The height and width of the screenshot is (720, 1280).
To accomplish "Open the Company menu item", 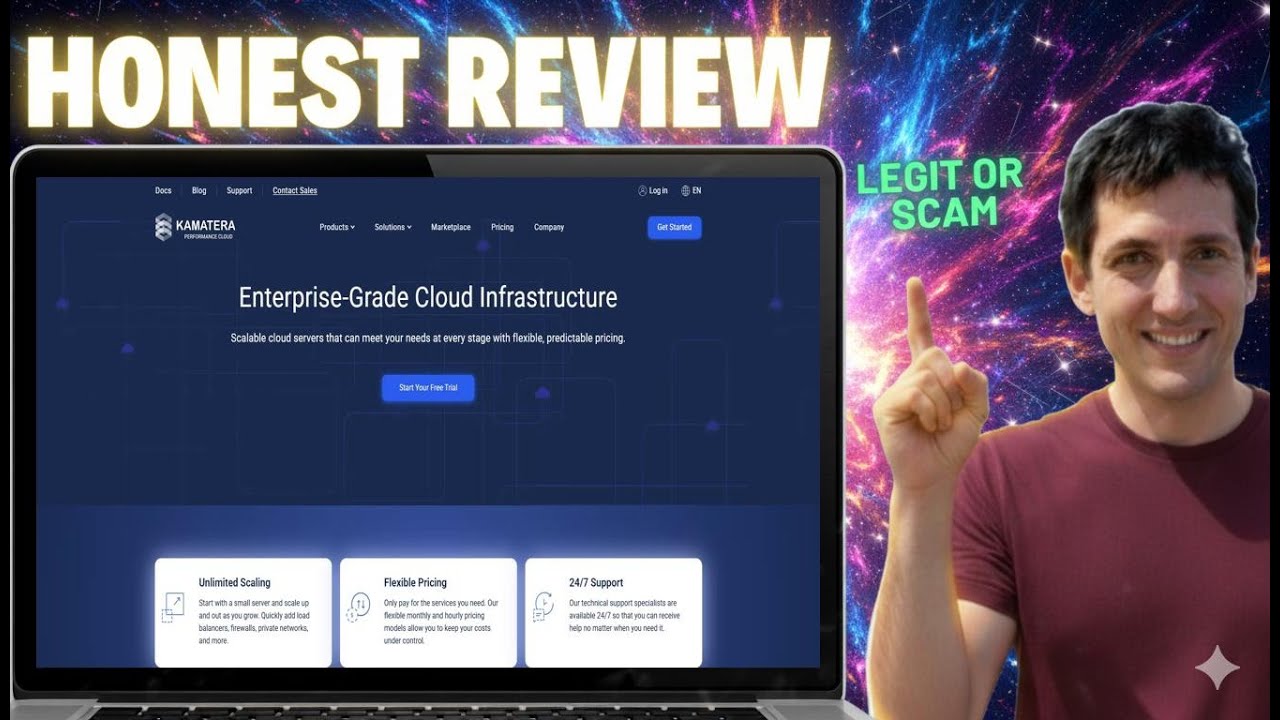I will (549, 227).
